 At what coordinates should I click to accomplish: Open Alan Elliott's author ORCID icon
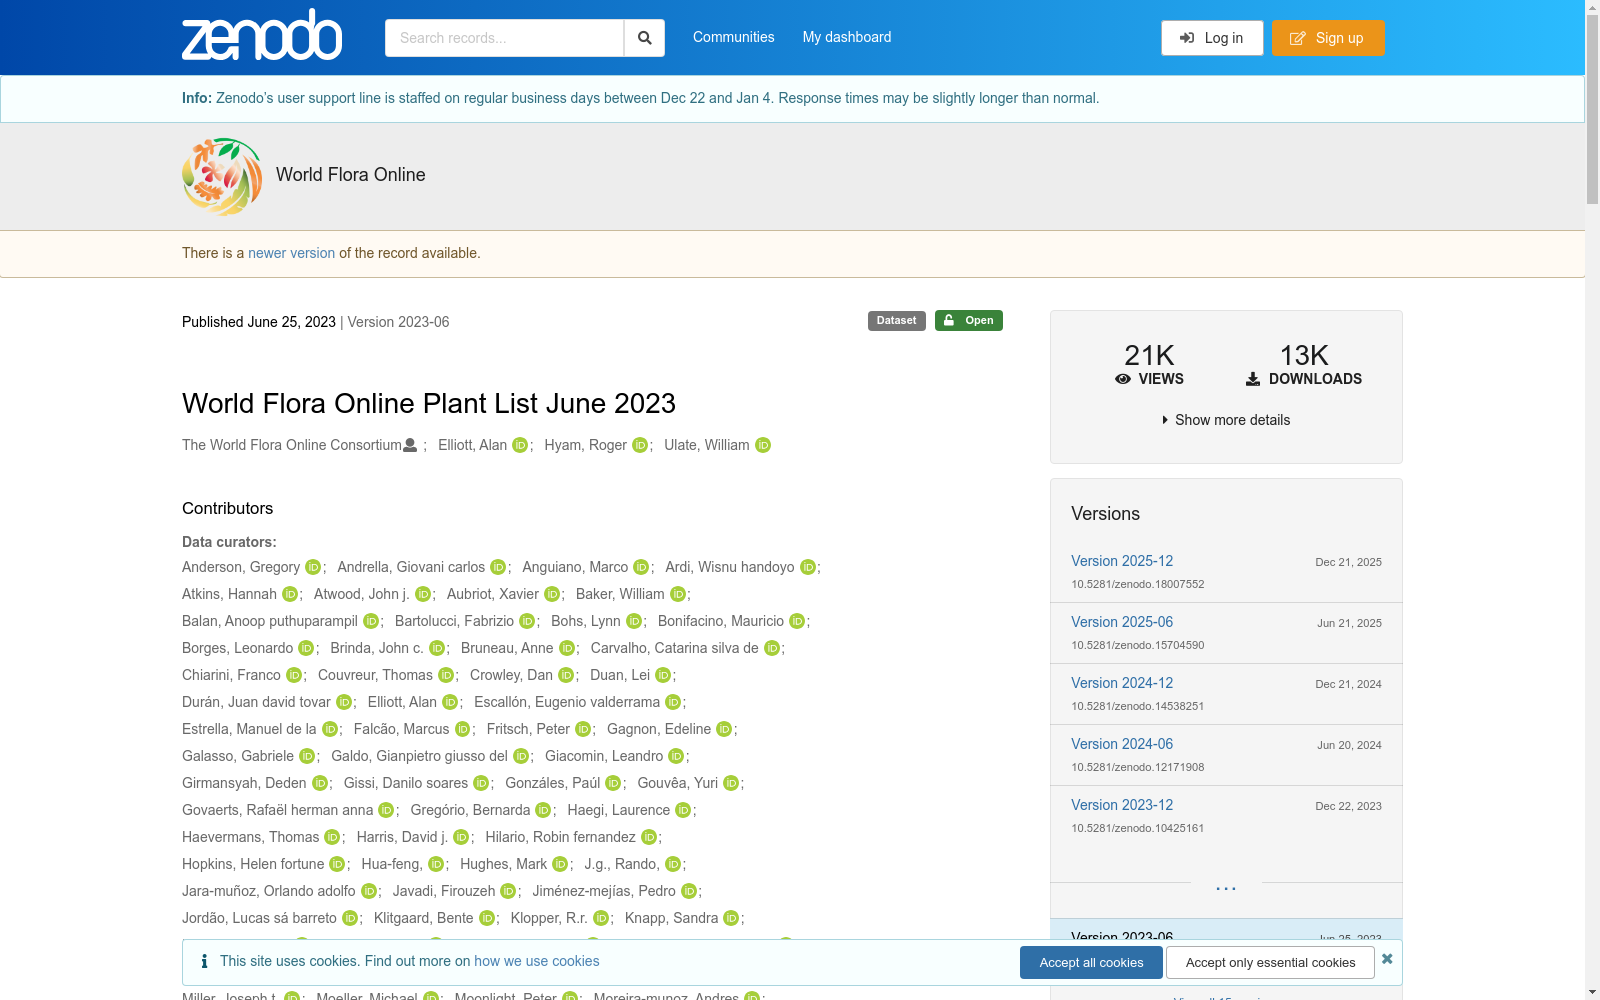tap(520, 445)
